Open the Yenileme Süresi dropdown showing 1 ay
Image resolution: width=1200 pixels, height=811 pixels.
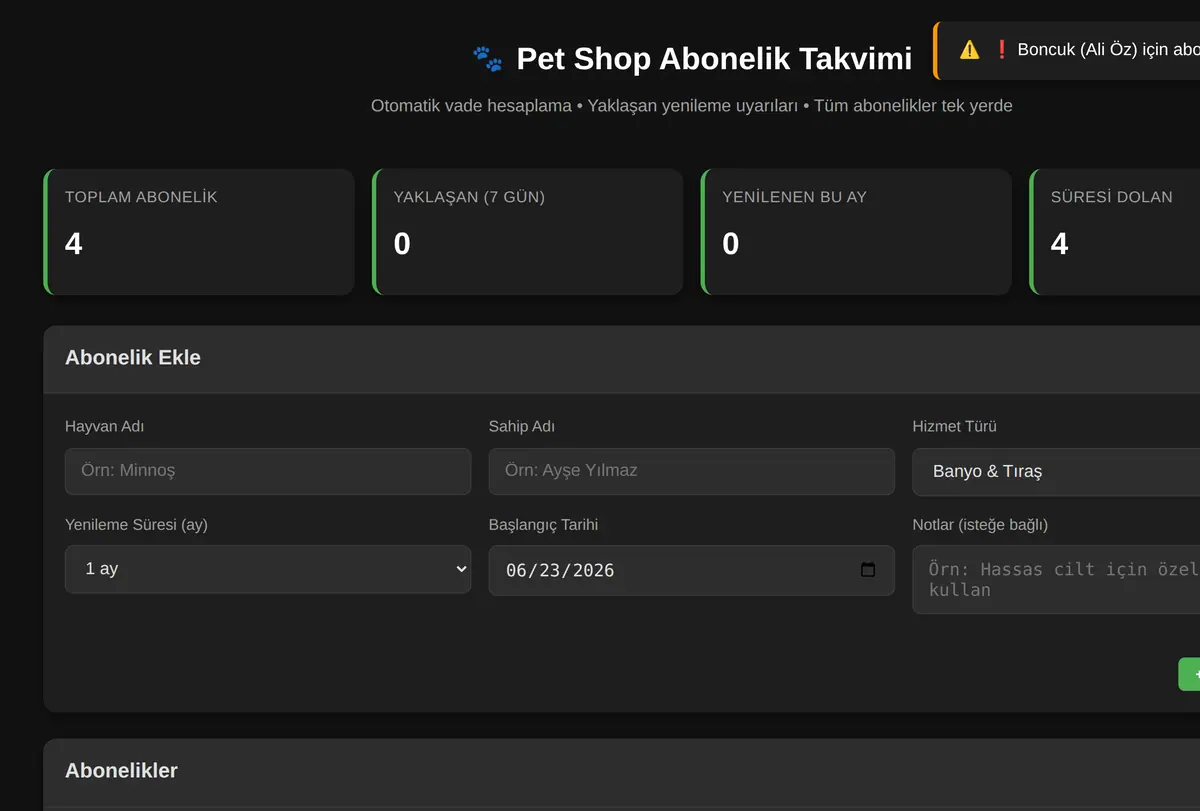pos(268,569)
